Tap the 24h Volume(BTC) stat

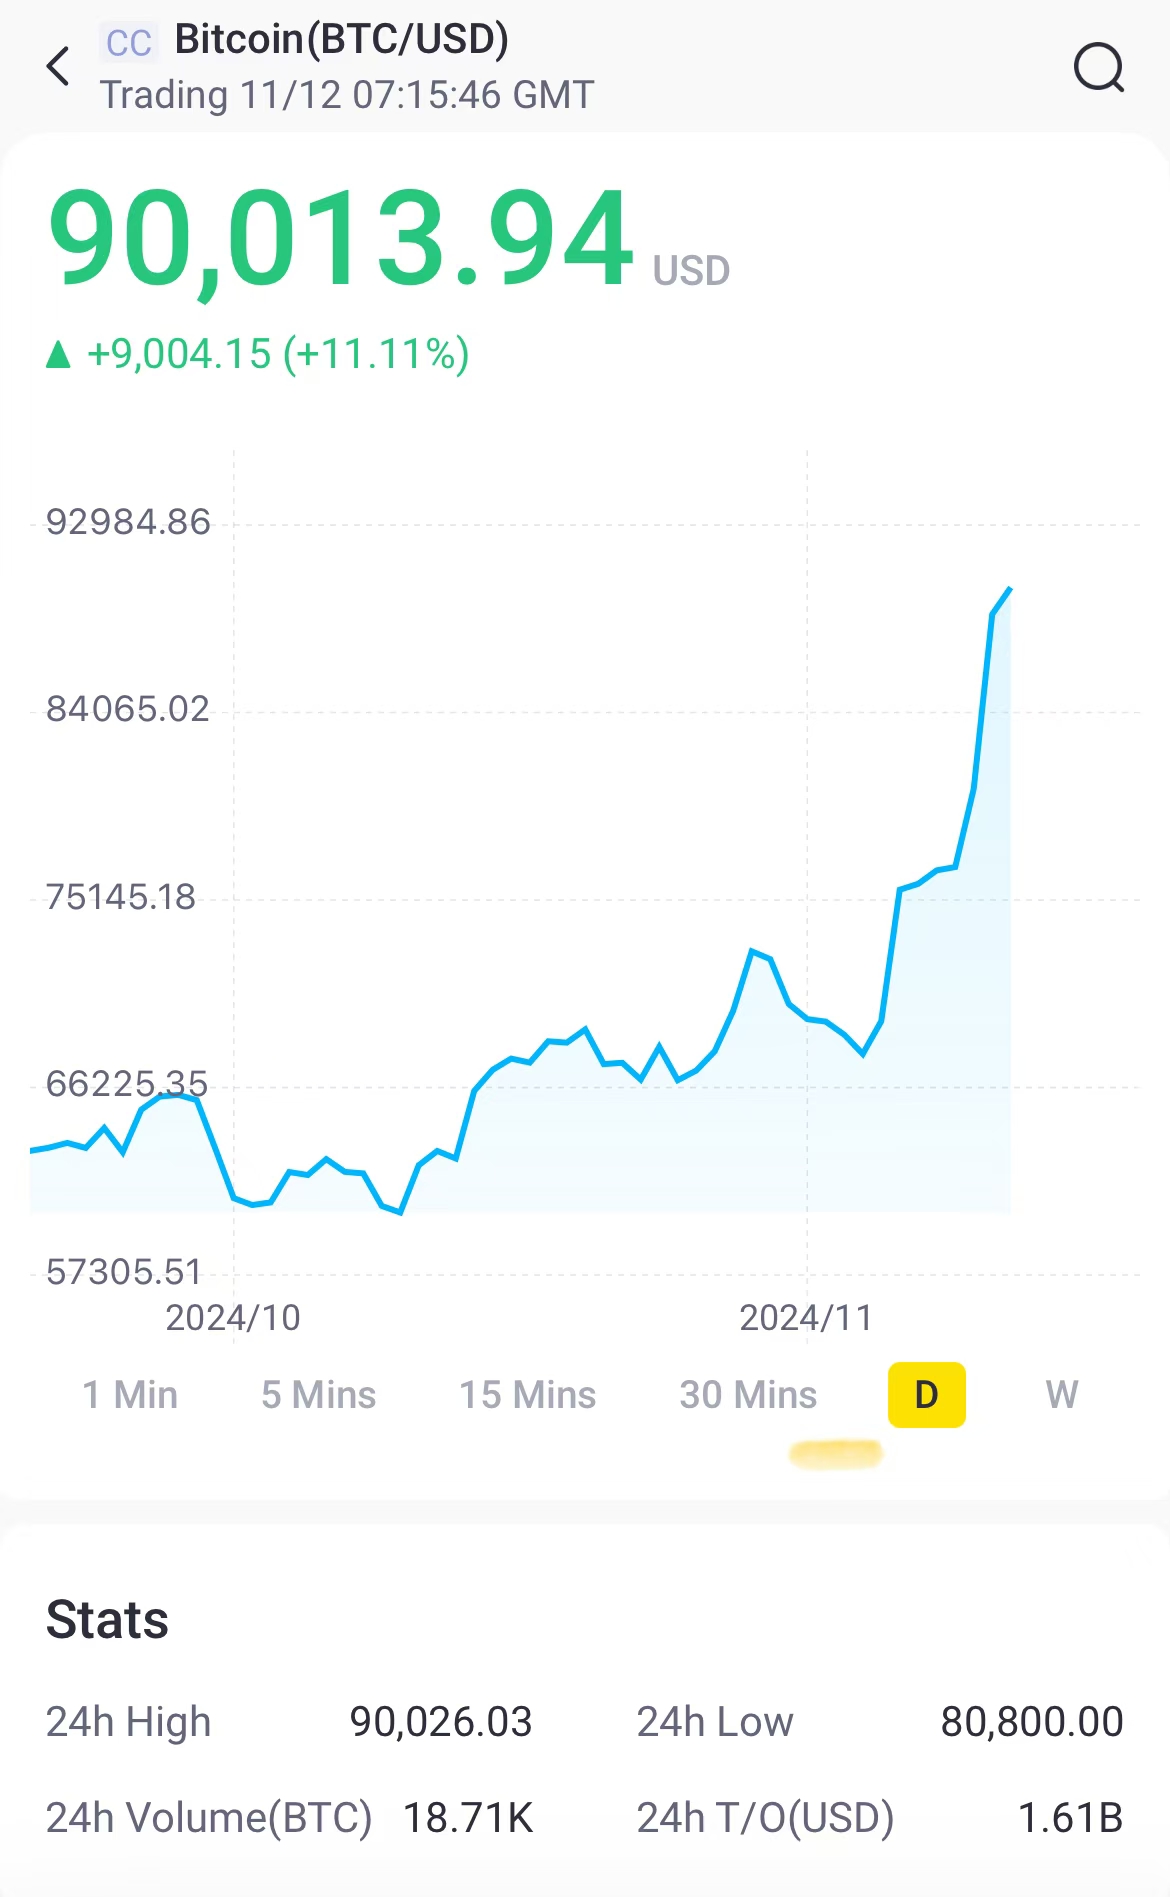tap(290, 1817)
